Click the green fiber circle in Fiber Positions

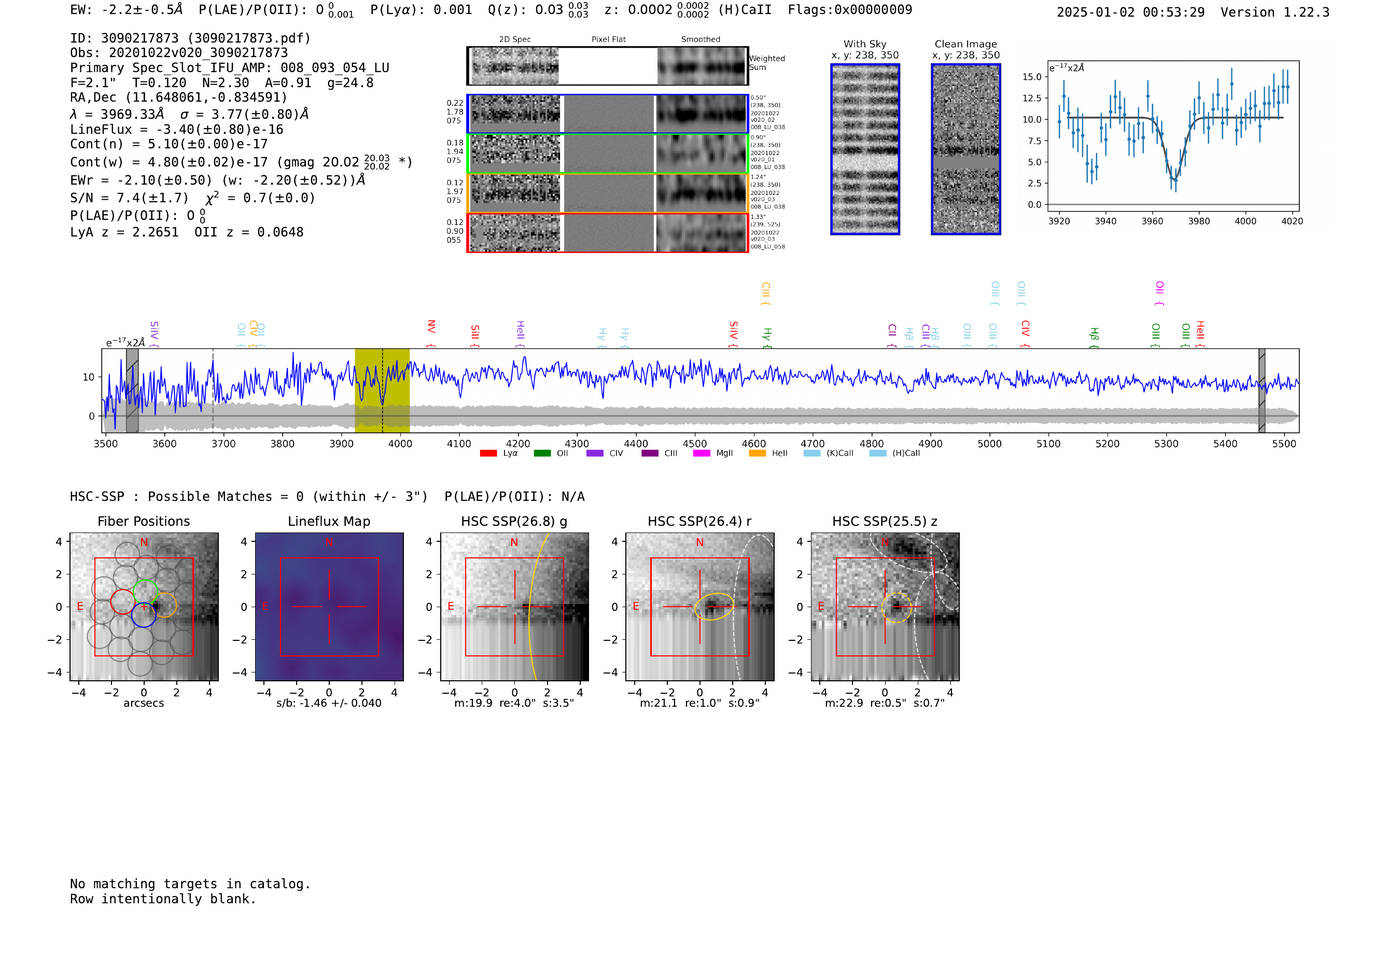tap(145, 592)
